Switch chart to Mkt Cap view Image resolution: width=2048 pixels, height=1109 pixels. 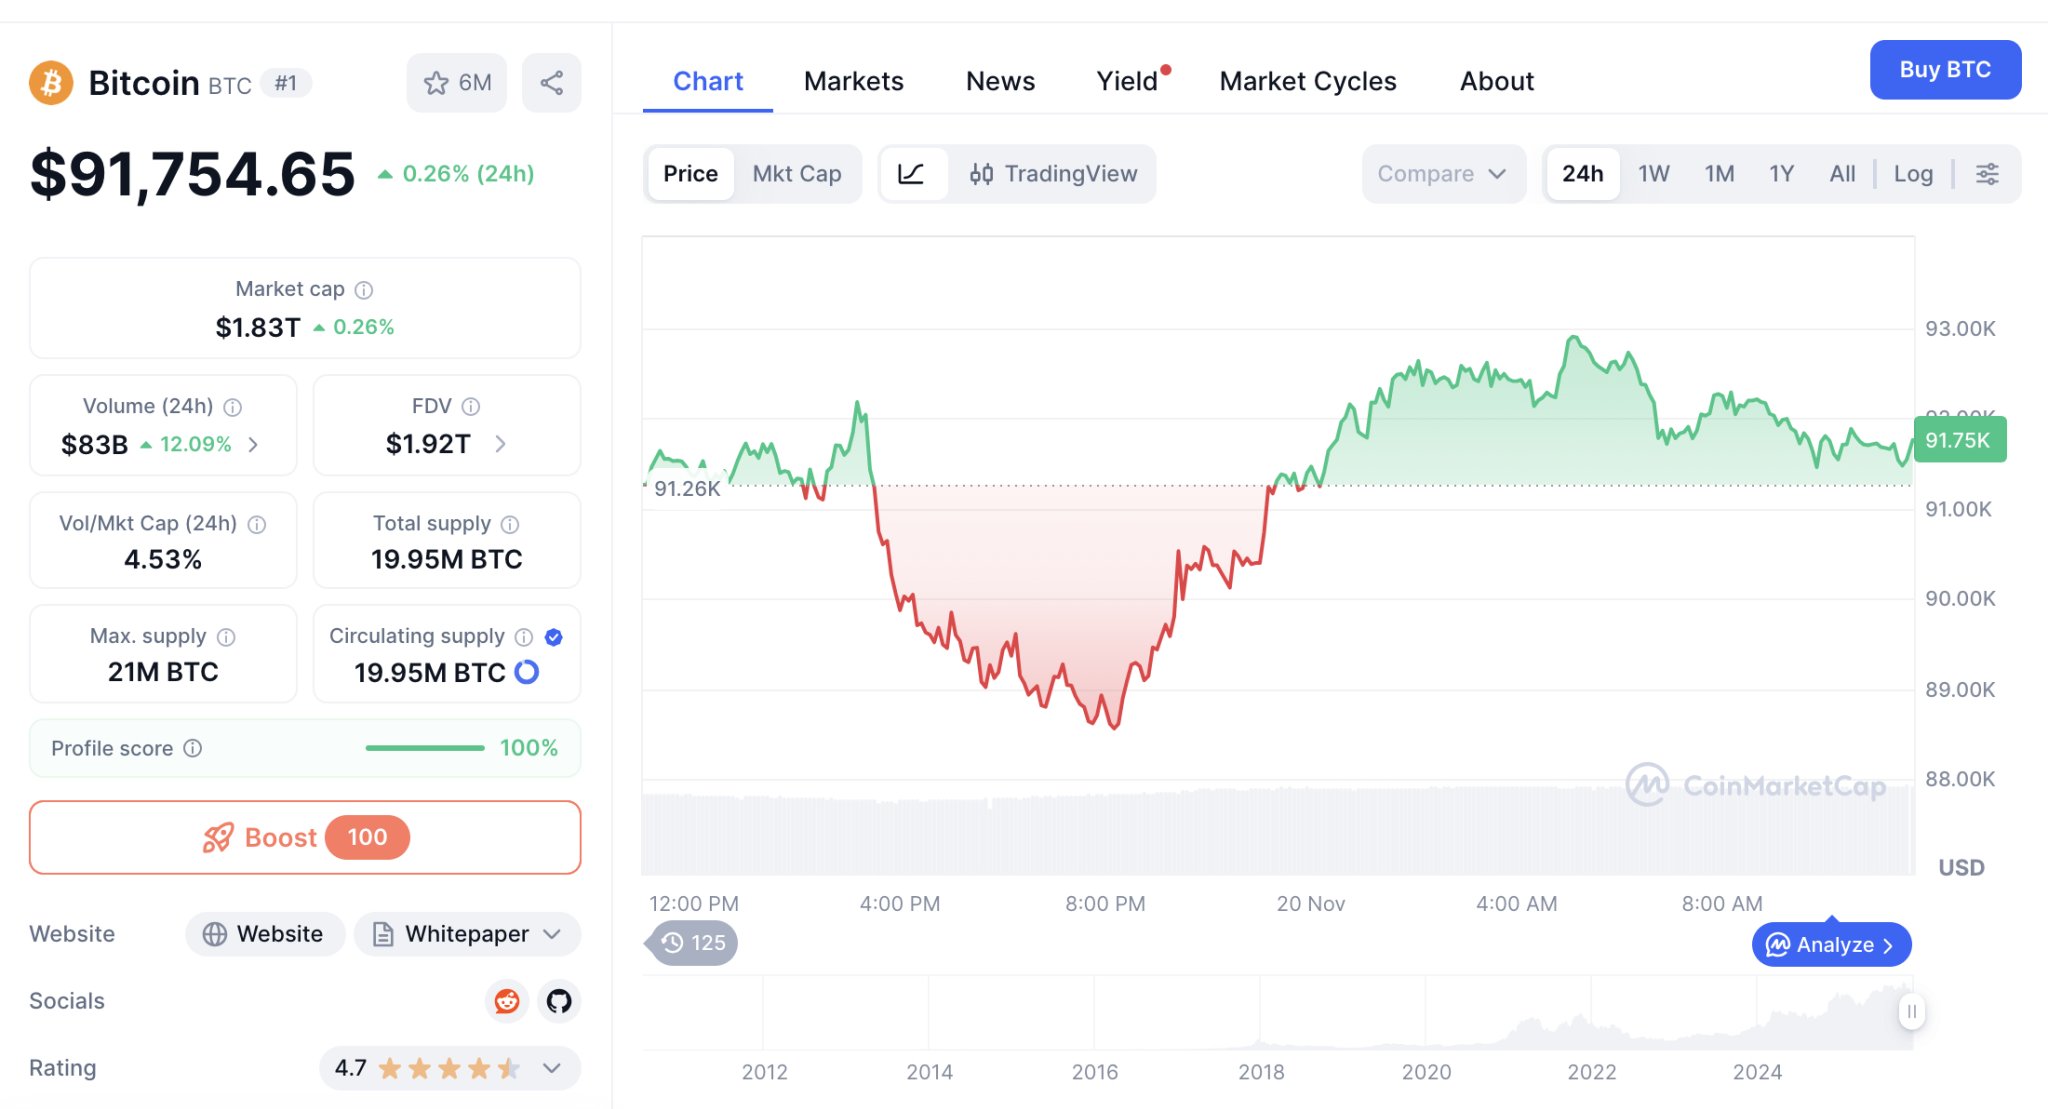[797, 173]
